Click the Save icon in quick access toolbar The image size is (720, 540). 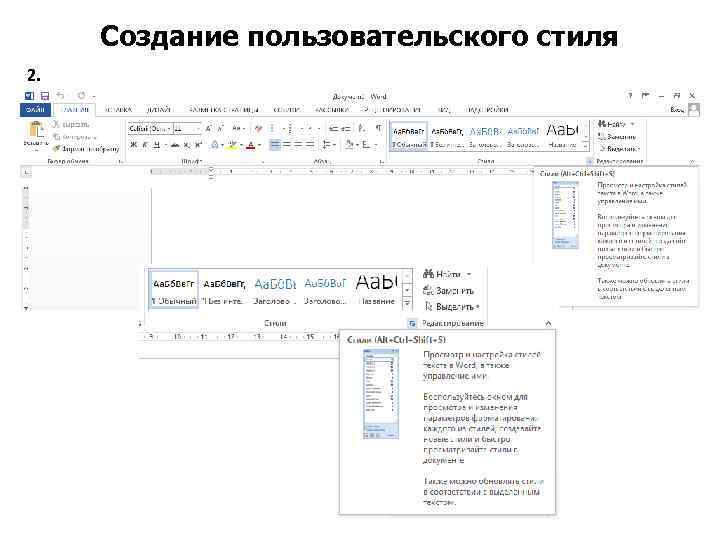point(45,96)
